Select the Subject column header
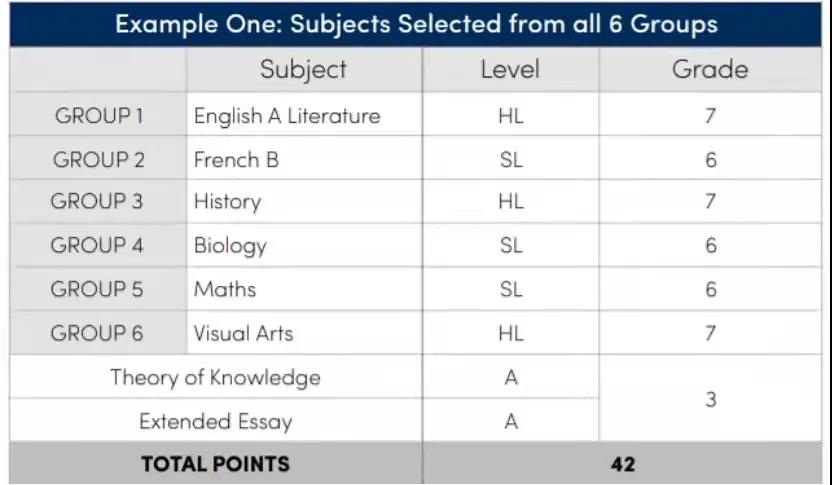Screen dimensions: 832x485 [304, 70]
